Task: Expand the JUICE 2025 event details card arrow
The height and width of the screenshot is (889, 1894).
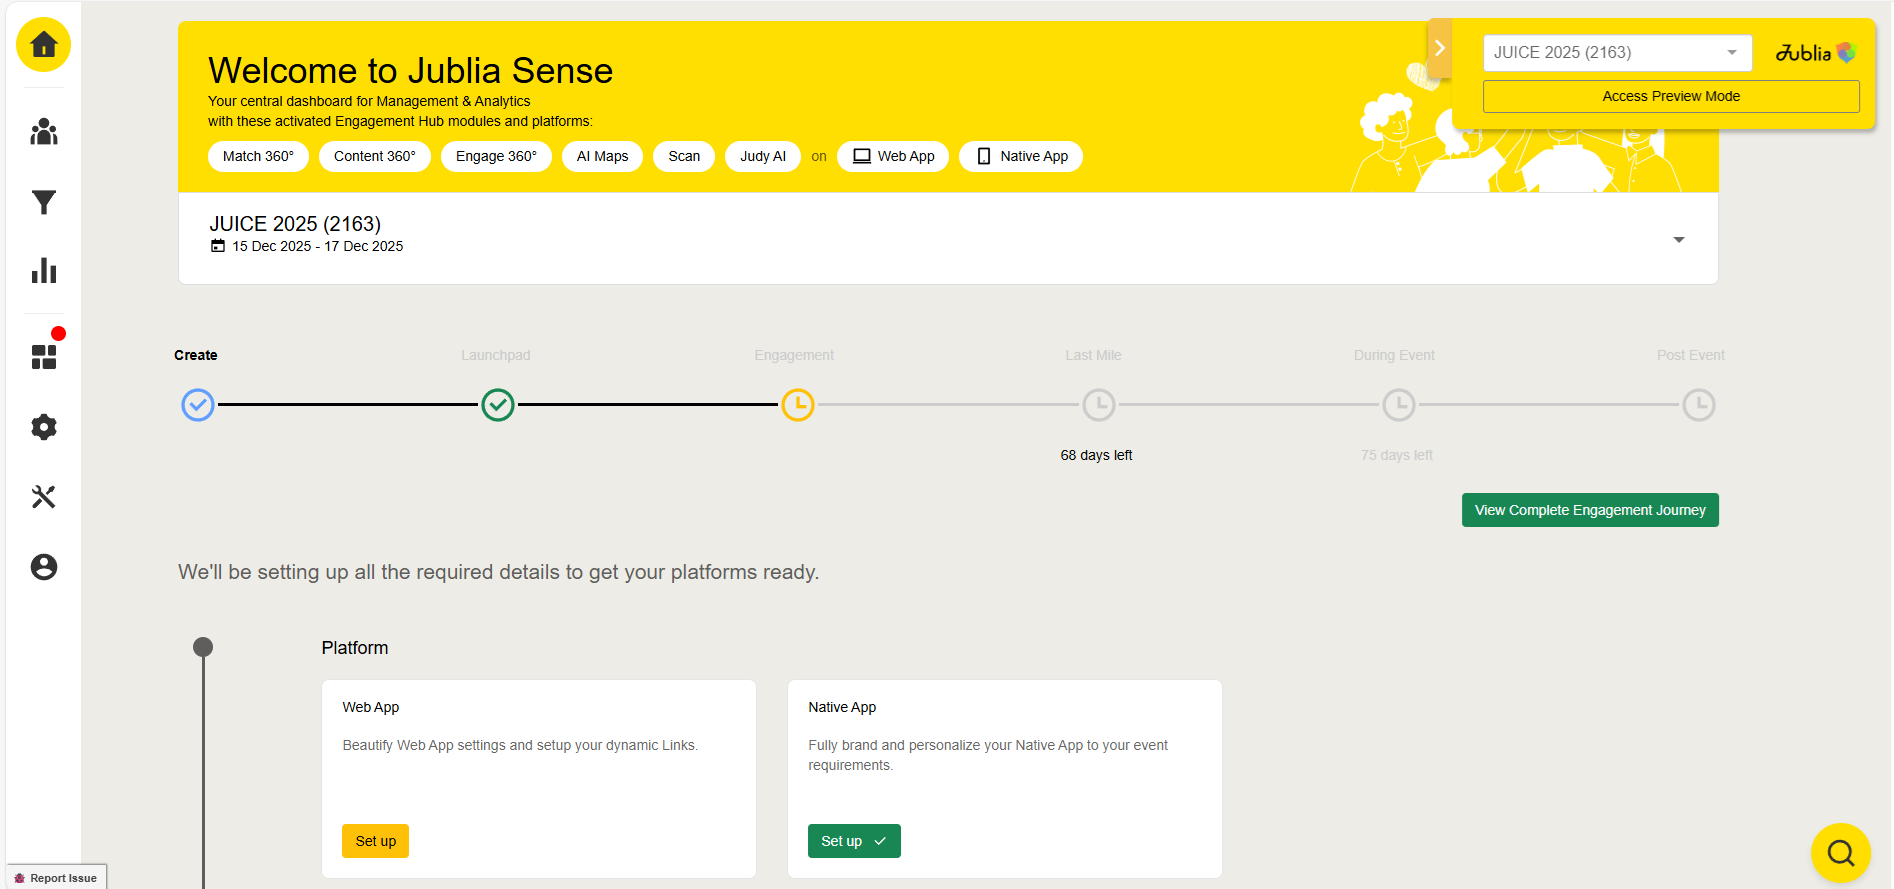Action: pos(1678,239)
